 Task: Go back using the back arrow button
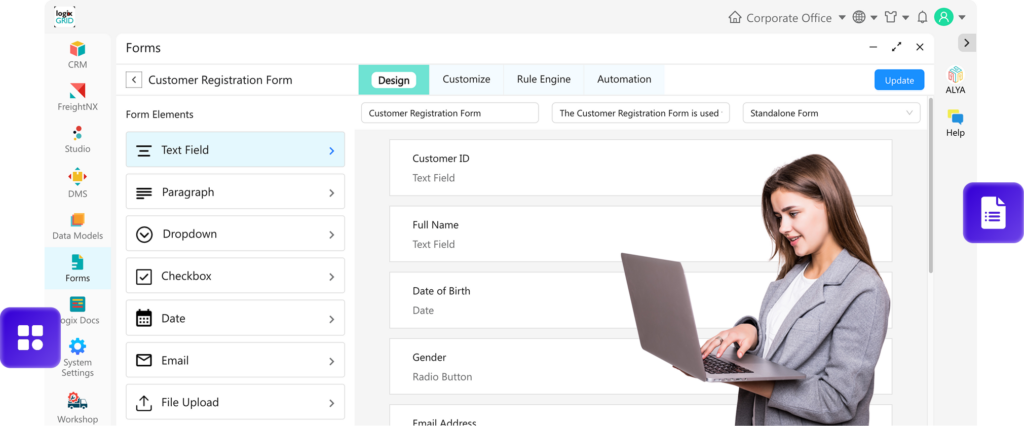[134, 80]
